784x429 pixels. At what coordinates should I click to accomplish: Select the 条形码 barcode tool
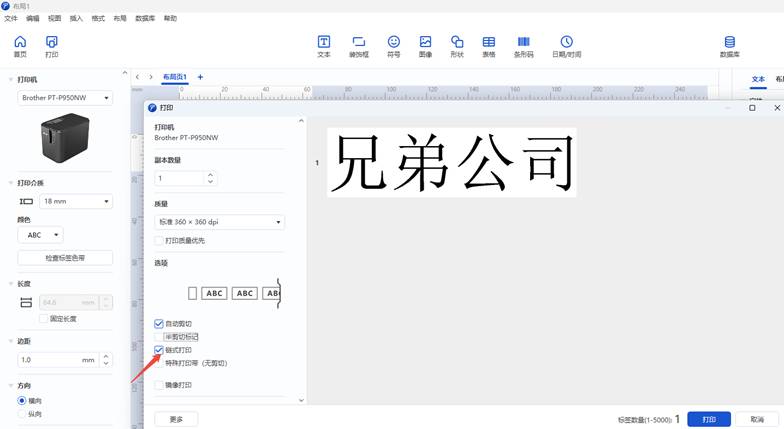click(x=523, y=46)
